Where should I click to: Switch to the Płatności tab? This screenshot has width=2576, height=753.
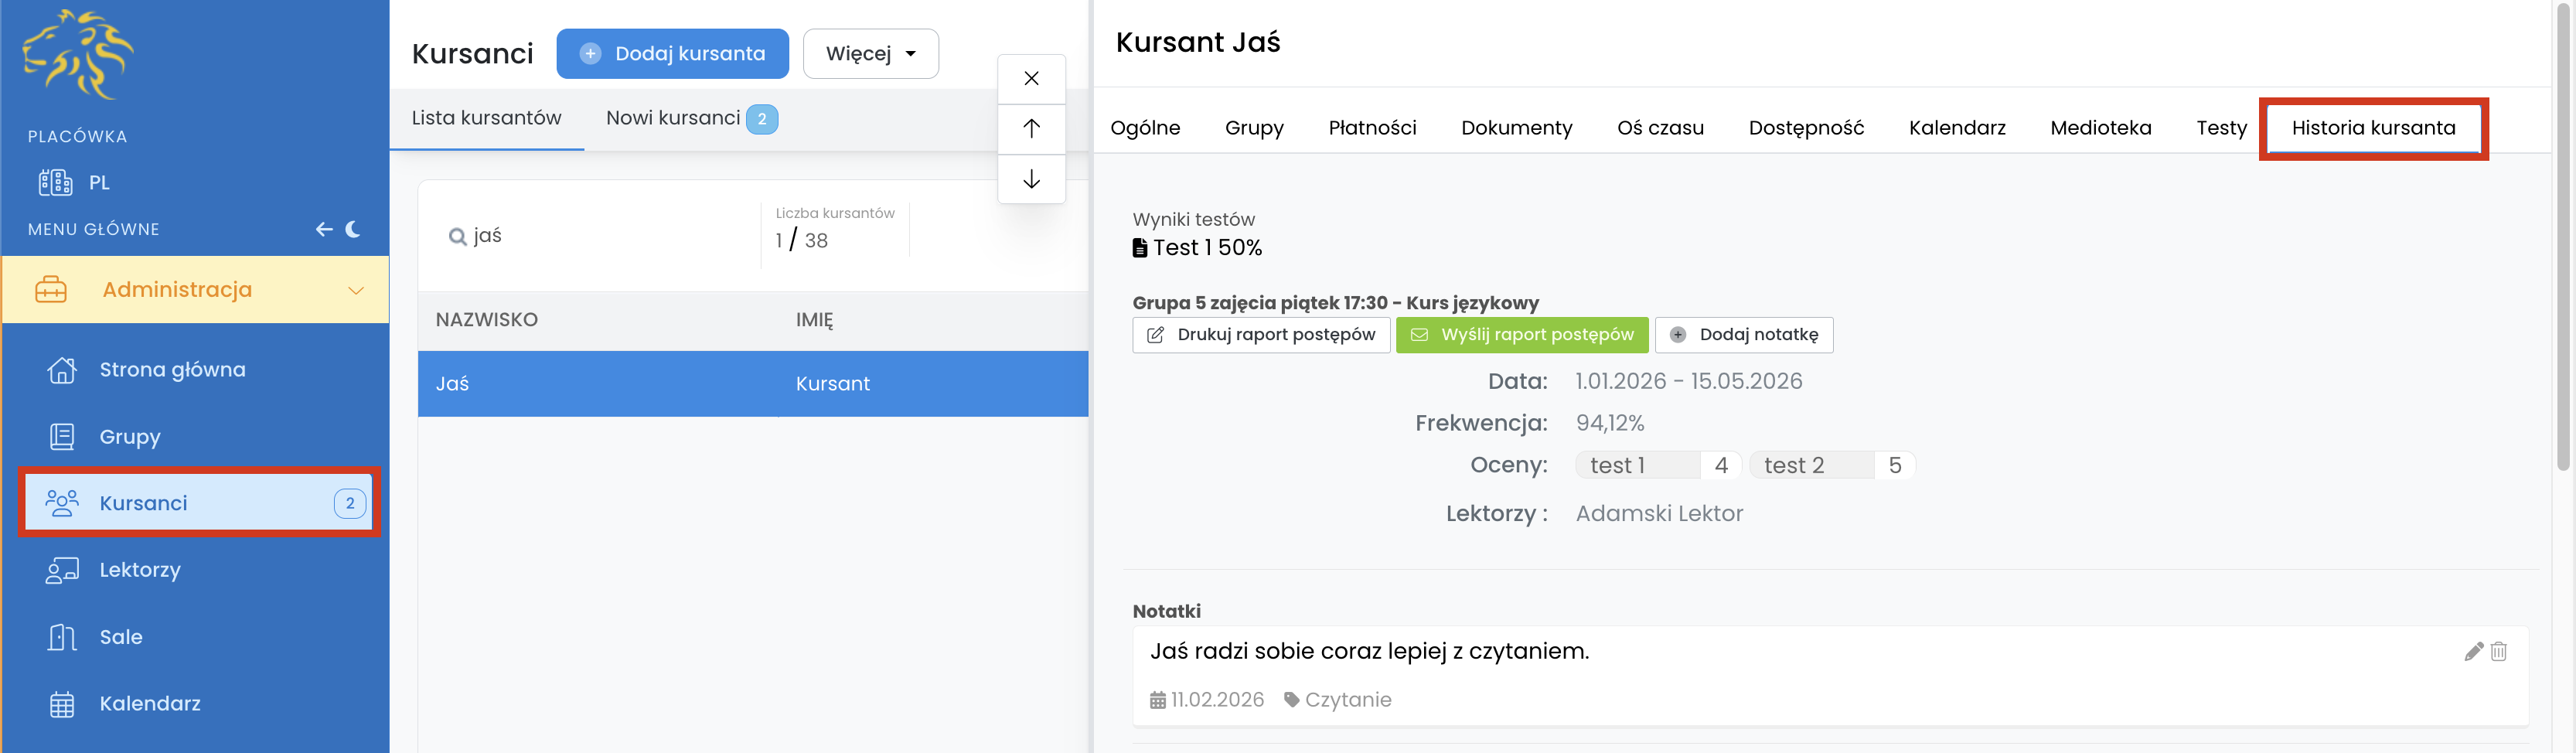tap(1372, 128)
